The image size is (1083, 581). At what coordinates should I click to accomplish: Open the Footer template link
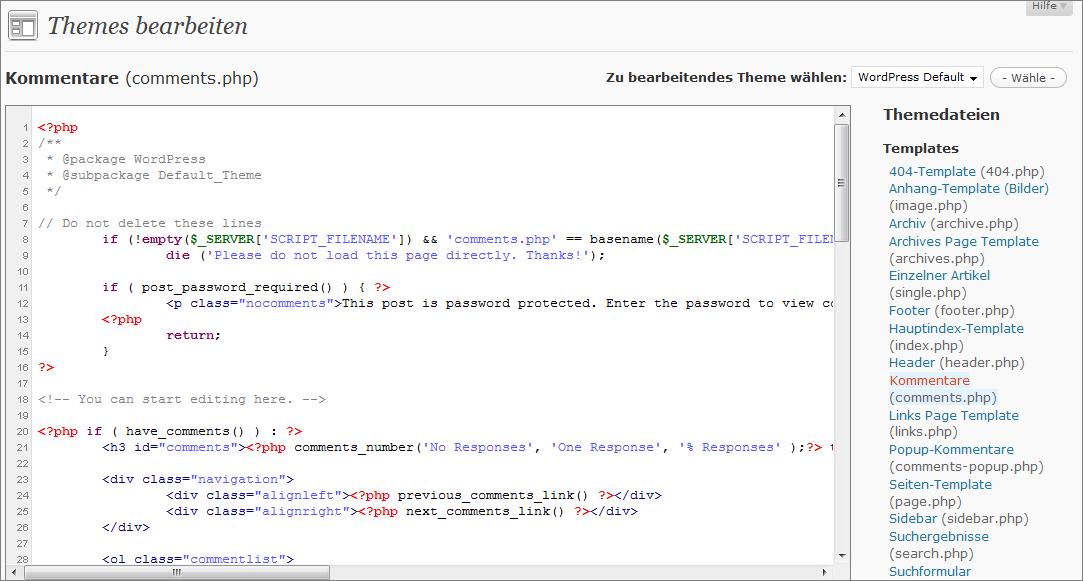(909, 310)
